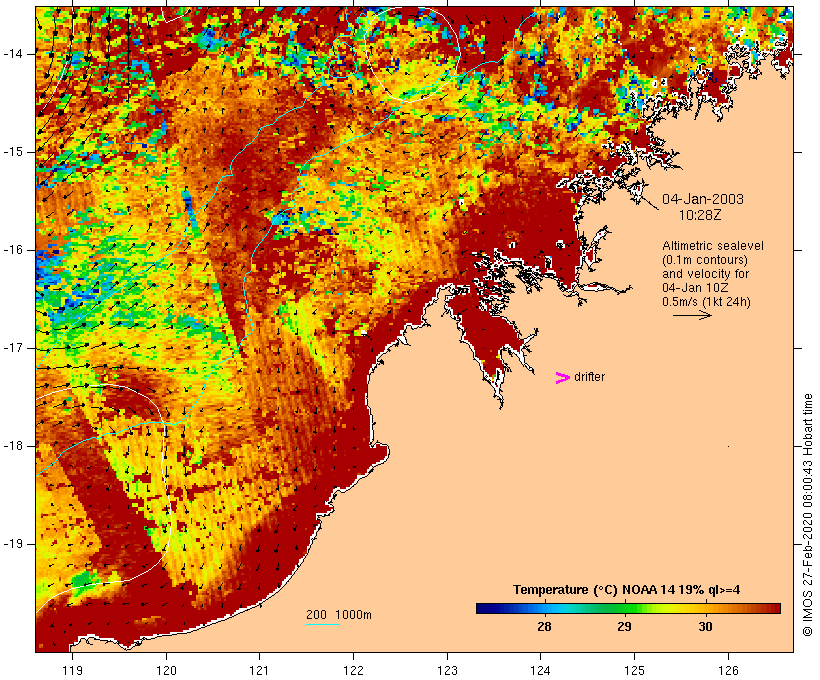Click the date text 04-Jan-2003
820x680 pixels.
tap(703, 199)
